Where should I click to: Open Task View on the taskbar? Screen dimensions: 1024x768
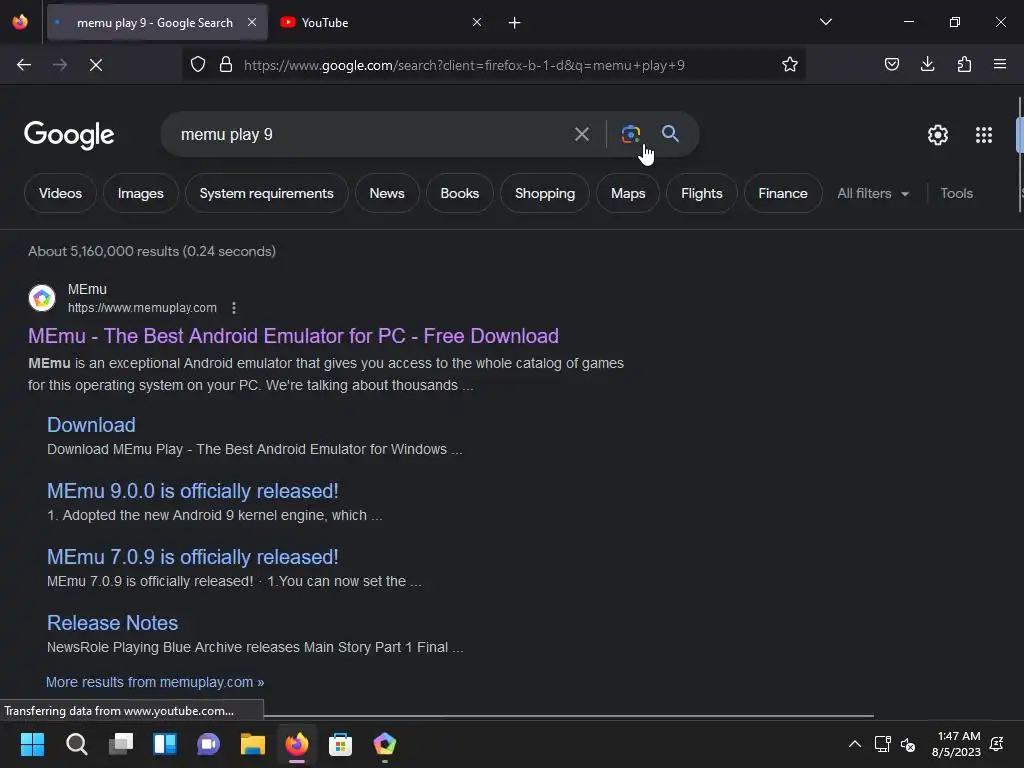(x=121, y=744)
